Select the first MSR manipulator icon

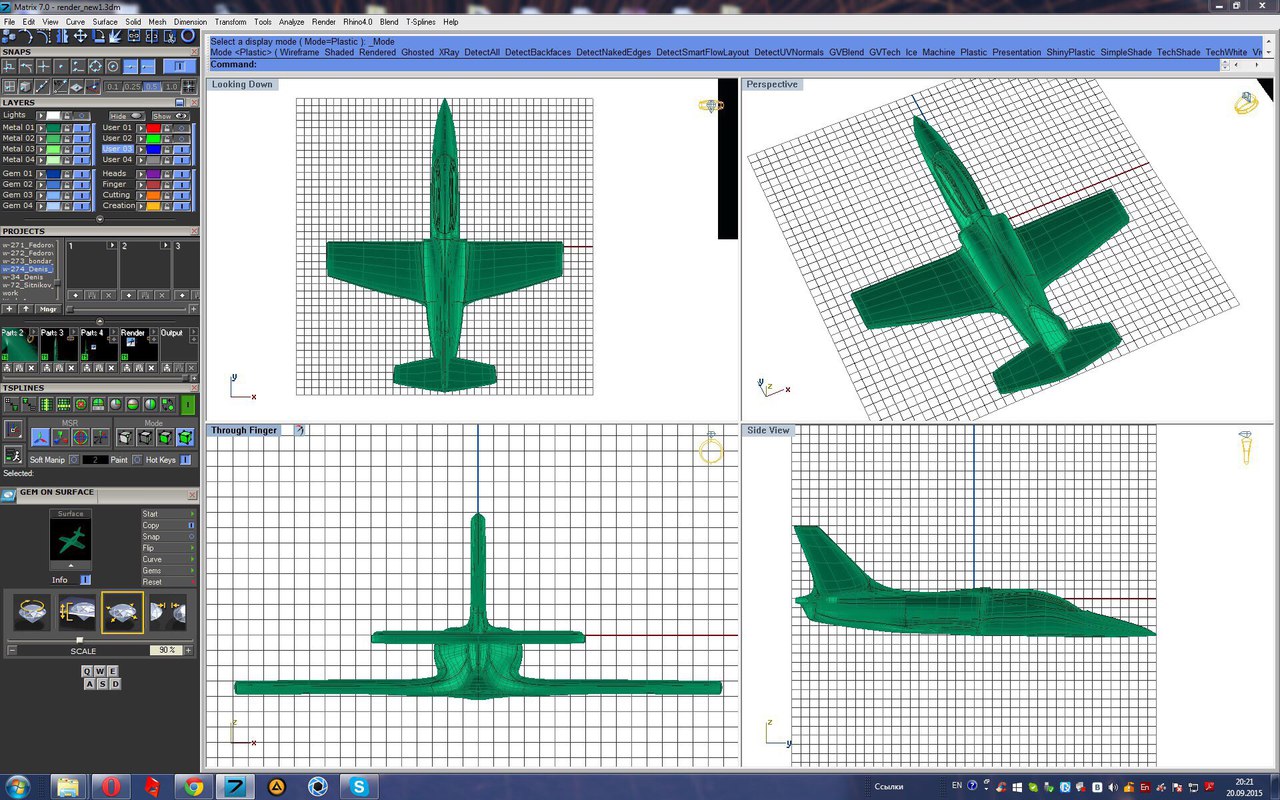[40, 437]
